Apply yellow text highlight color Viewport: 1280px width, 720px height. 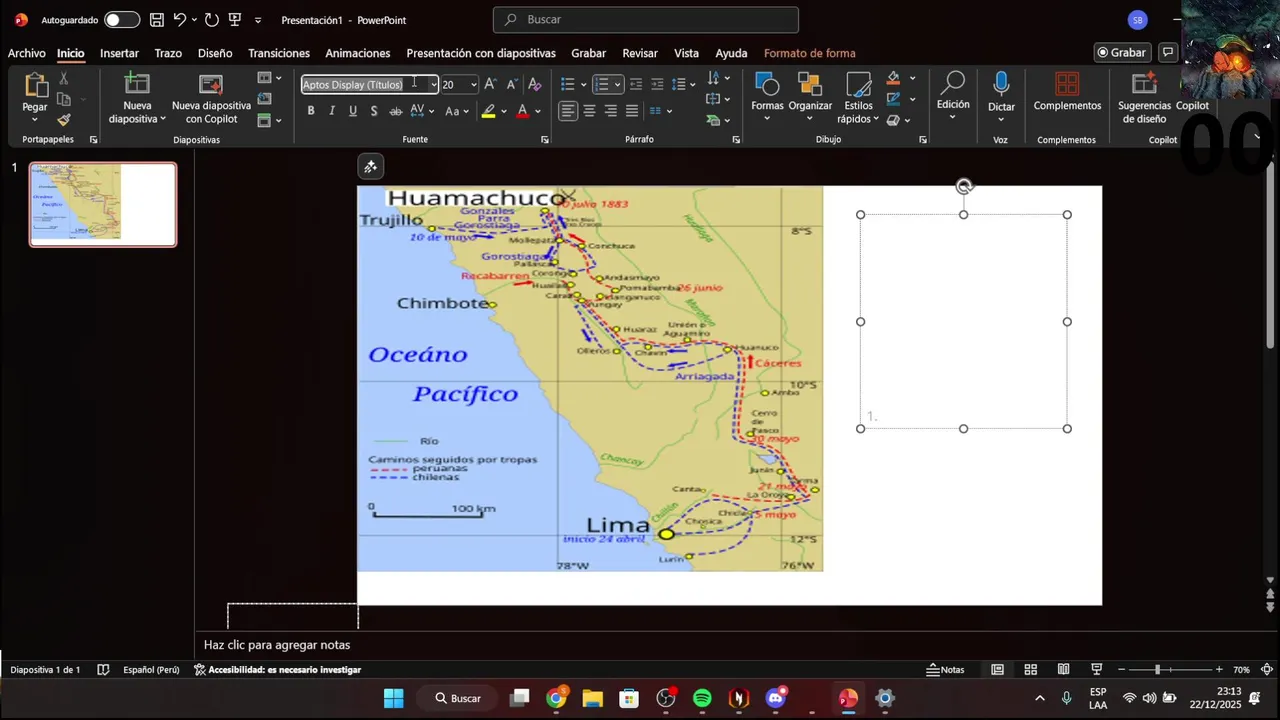click(x=488, y=111)
